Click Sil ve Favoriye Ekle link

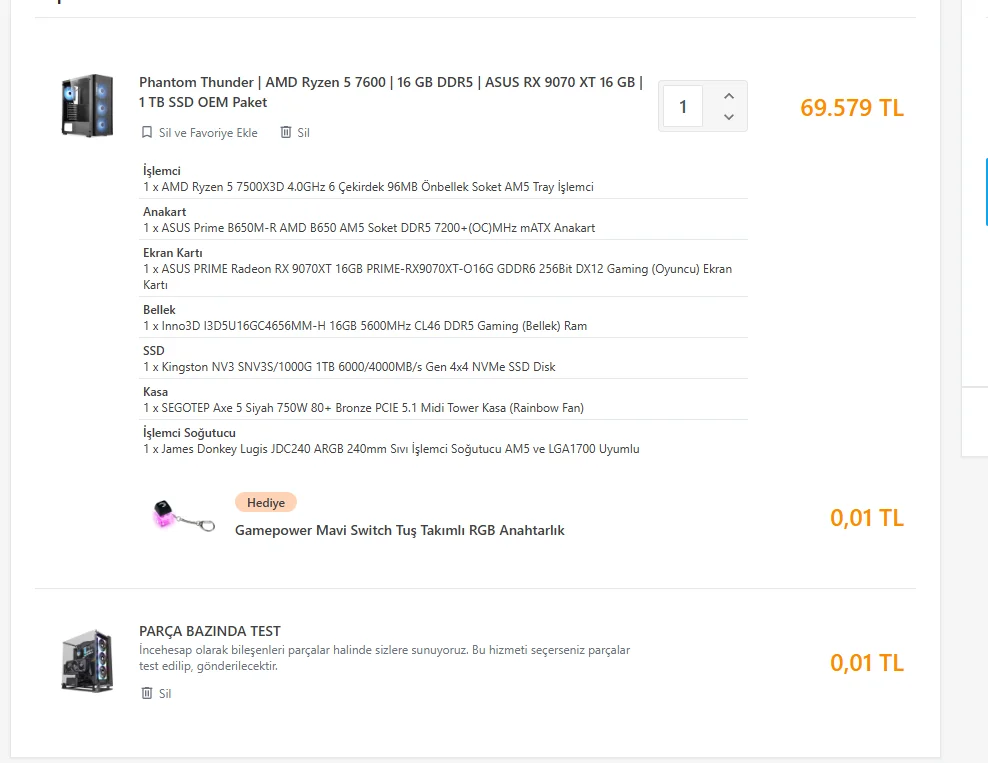[x=208, y=133]
